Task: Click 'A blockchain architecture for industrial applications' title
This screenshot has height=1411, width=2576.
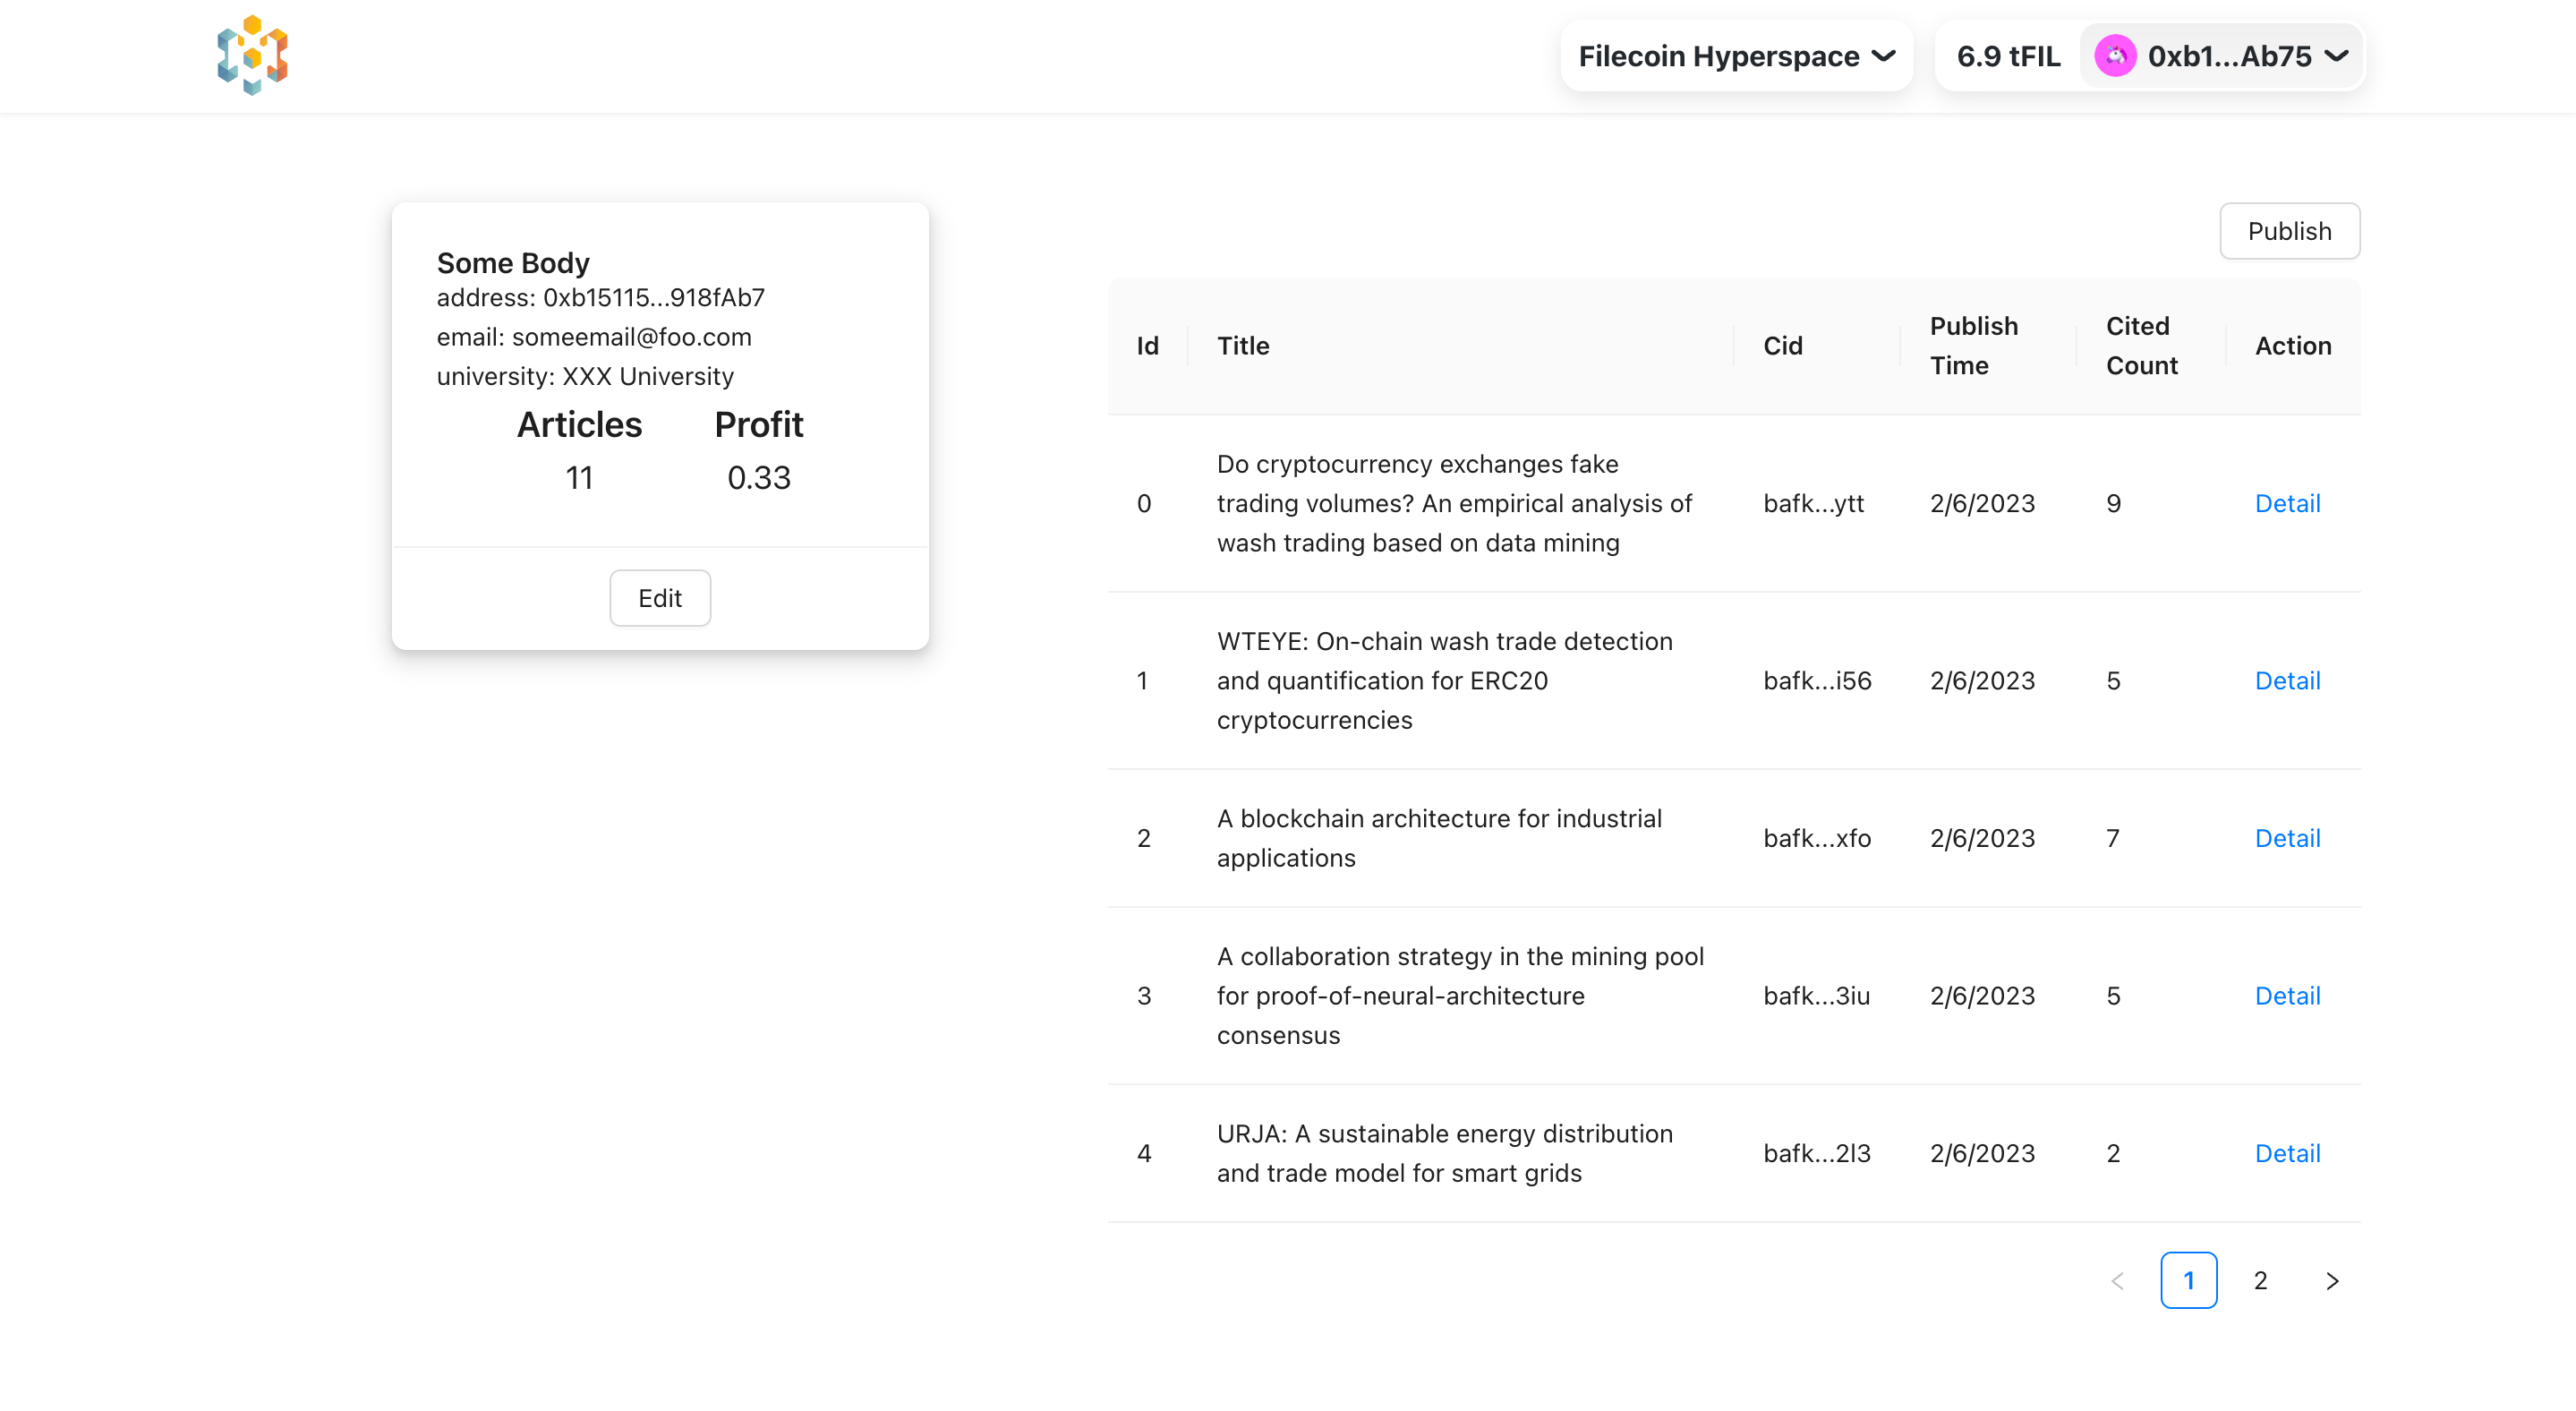Action: pyautogui.click(x=1440, y=838)
